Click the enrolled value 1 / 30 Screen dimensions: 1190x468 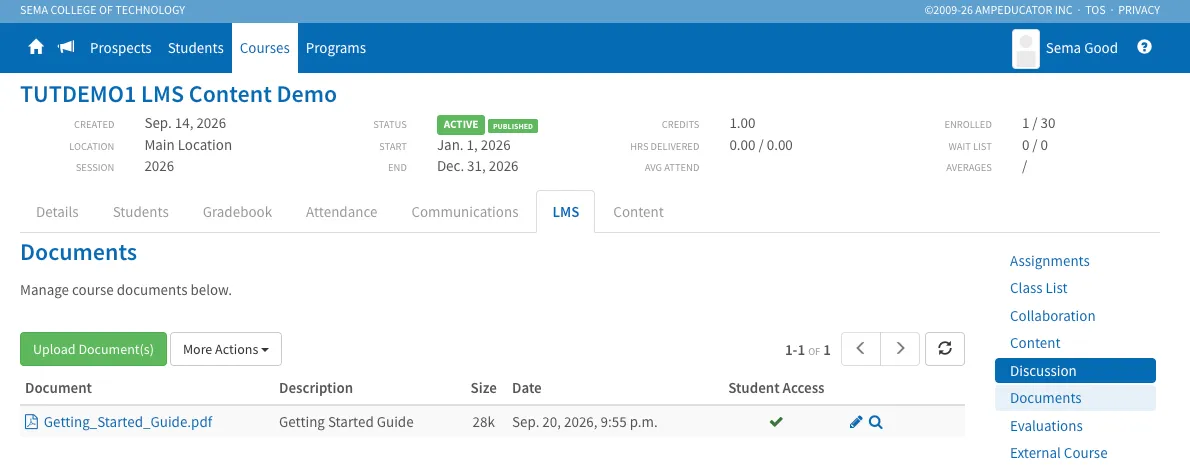1038,123
